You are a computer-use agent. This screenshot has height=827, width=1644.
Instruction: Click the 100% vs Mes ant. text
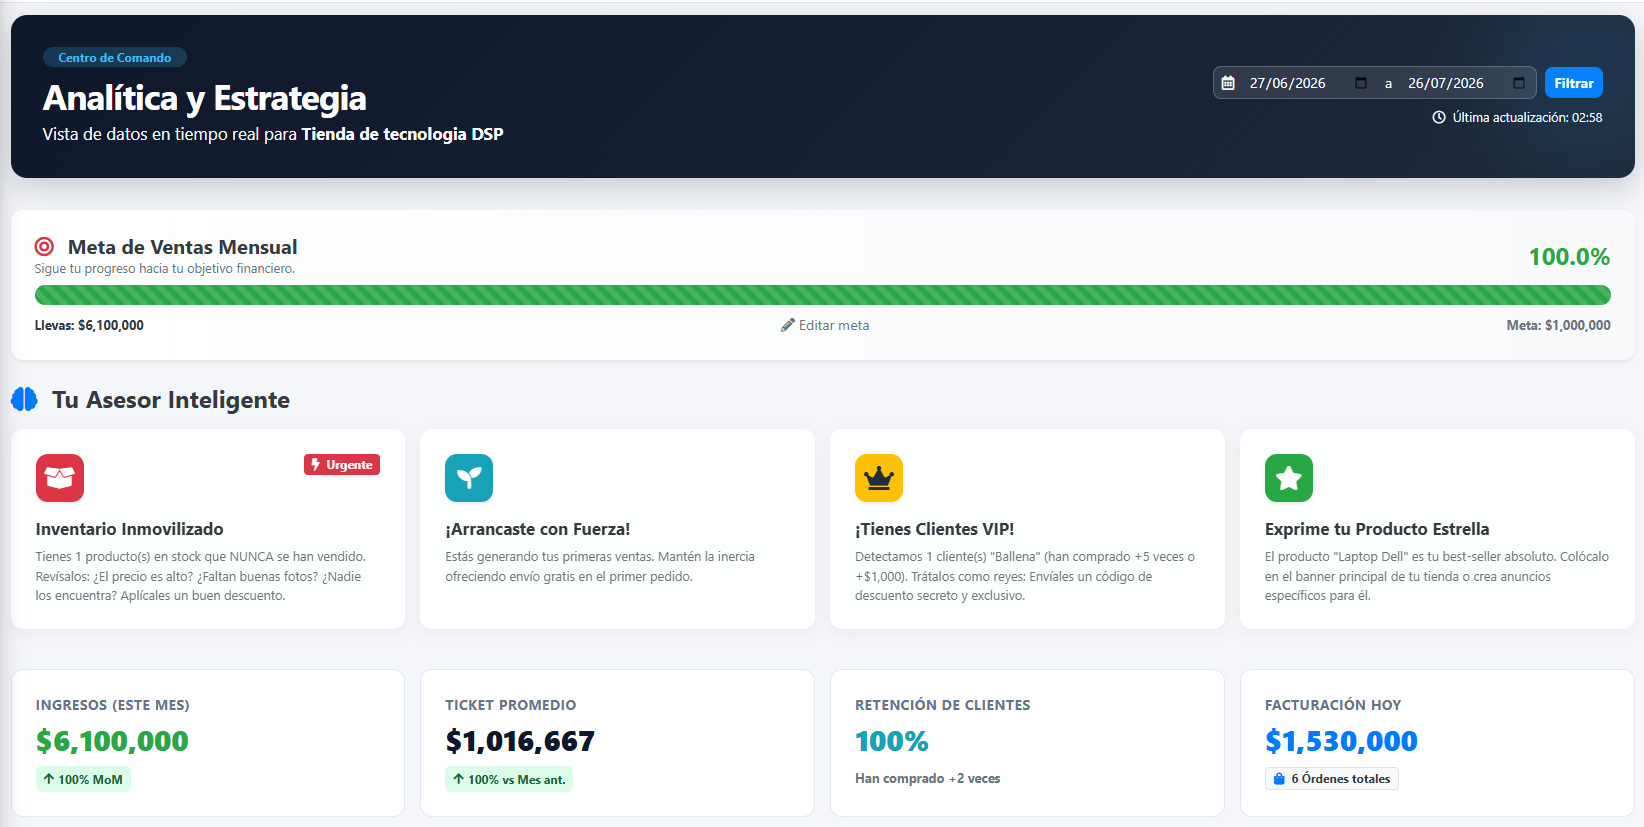(x=516, y=780)
